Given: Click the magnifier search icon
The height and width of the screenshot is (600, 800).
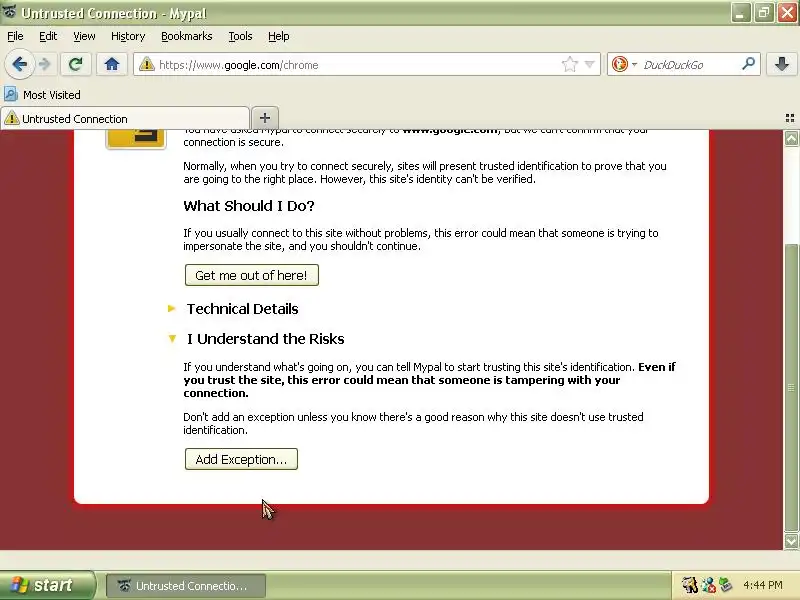Looking at the screenshot, I should click(748, 64).
